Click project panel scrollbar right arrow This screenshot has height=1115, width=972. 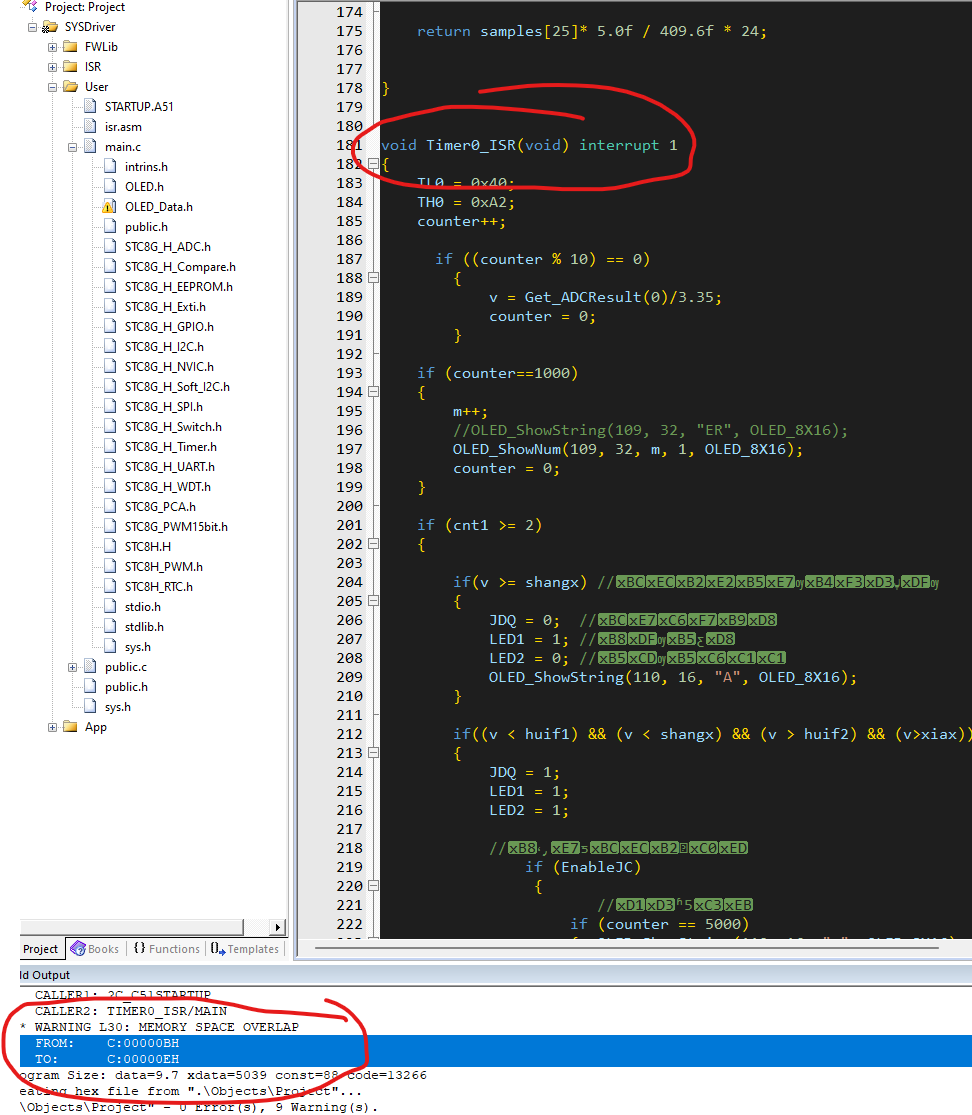[277, 927]
